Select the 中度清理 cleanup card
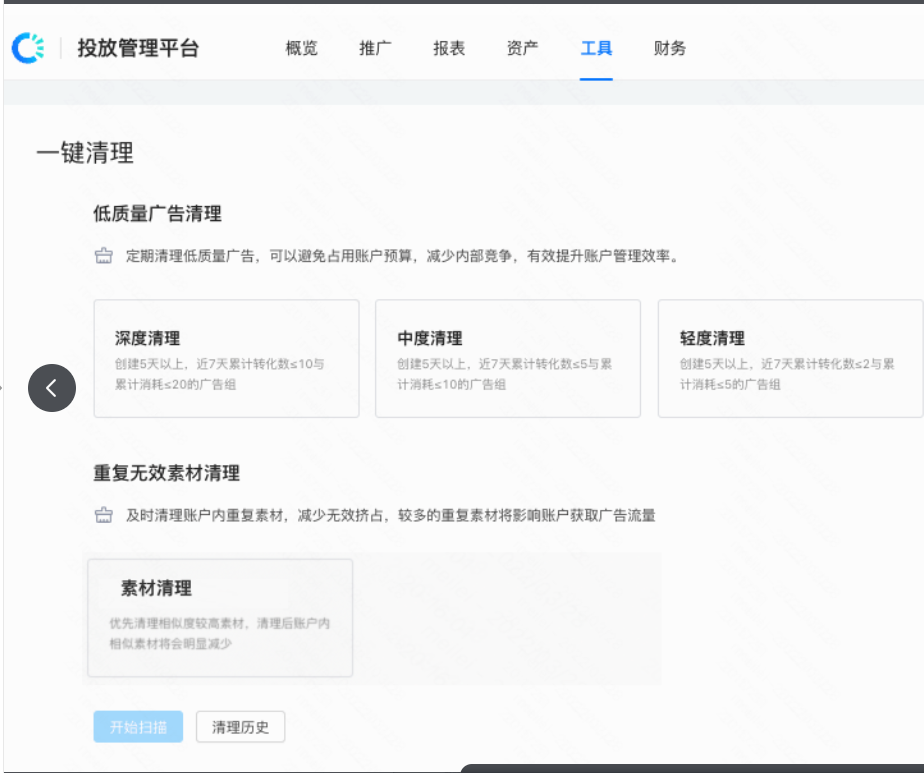The width and height of the screenshot is (924, 773). pos(507,360)
